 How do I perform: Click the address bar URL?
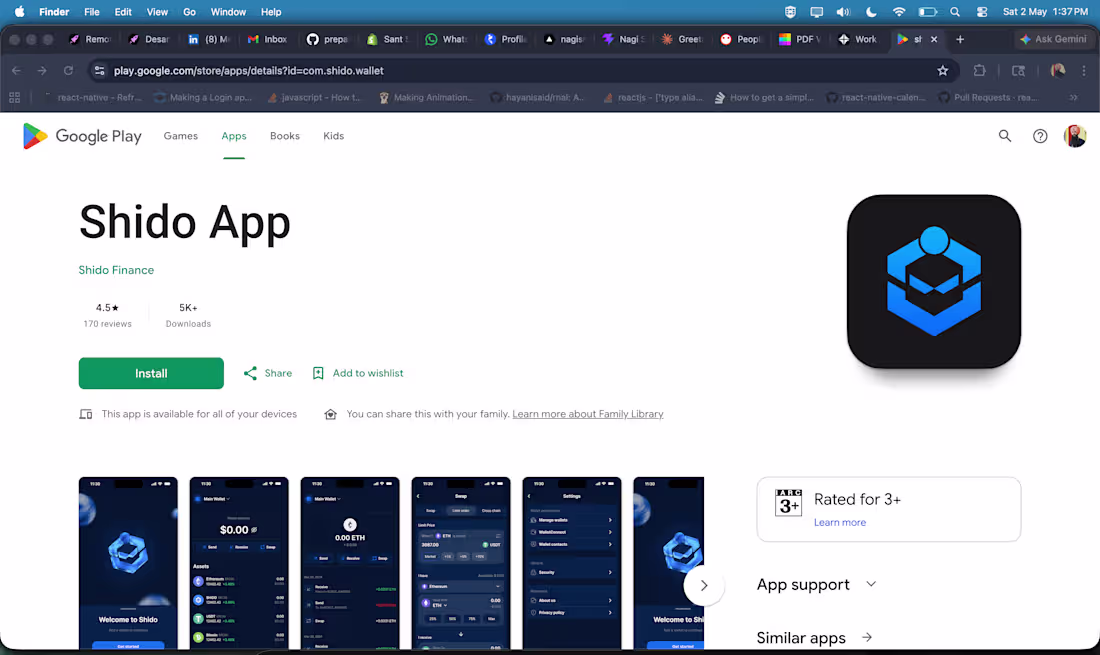(248, 71)
